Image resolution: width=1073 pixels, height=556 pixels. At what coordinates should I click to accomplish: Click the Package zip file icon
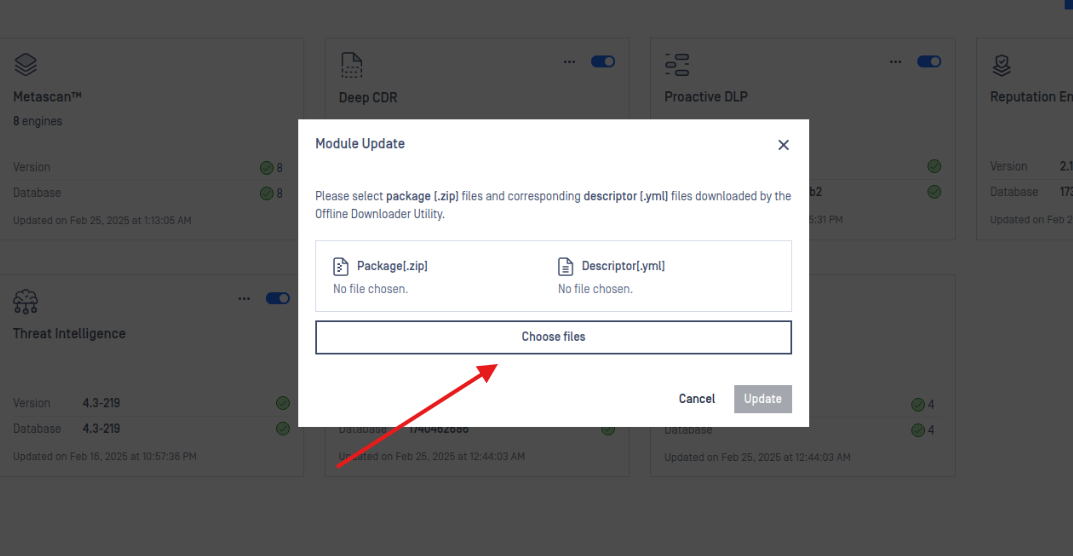coord(341,266)
